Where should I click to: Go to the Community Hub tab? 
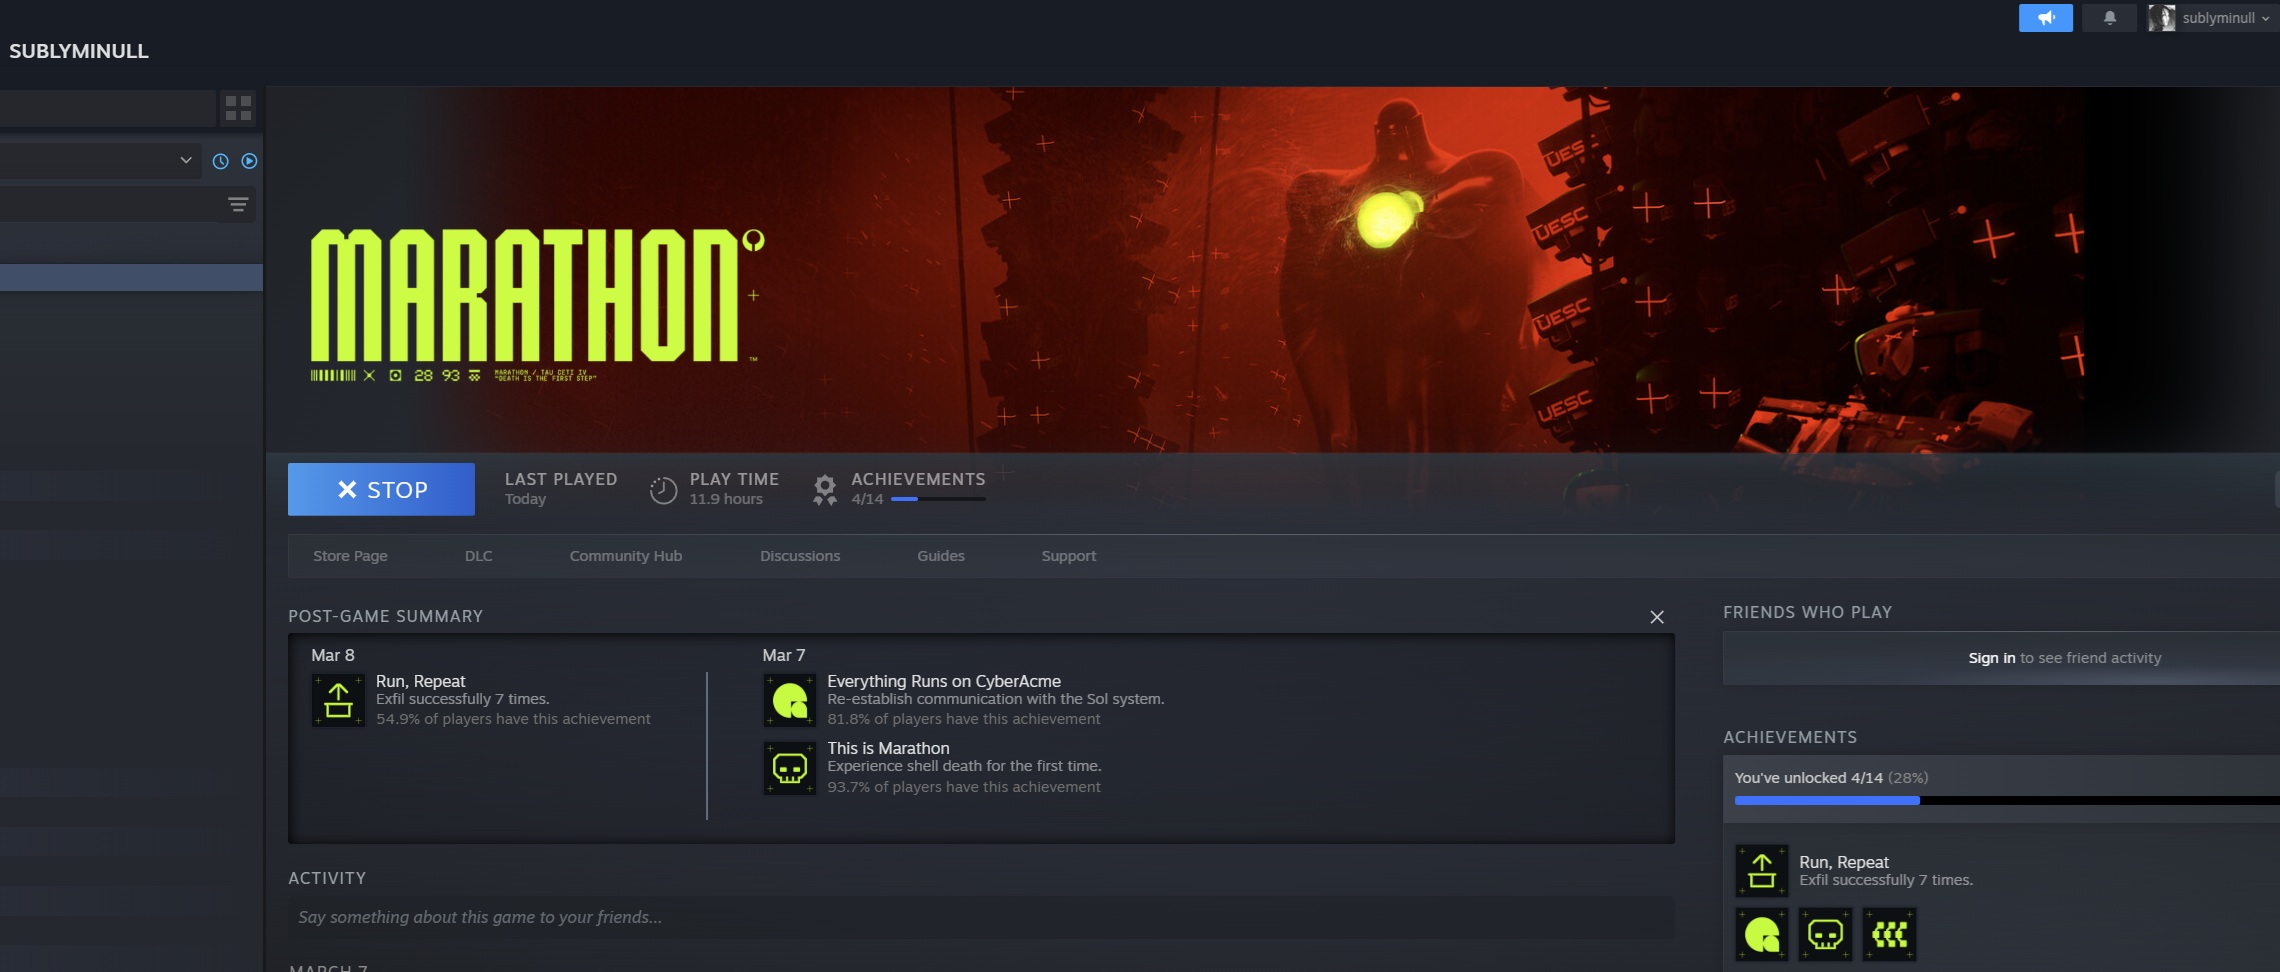pyautogui.click(x=625, y=556)
